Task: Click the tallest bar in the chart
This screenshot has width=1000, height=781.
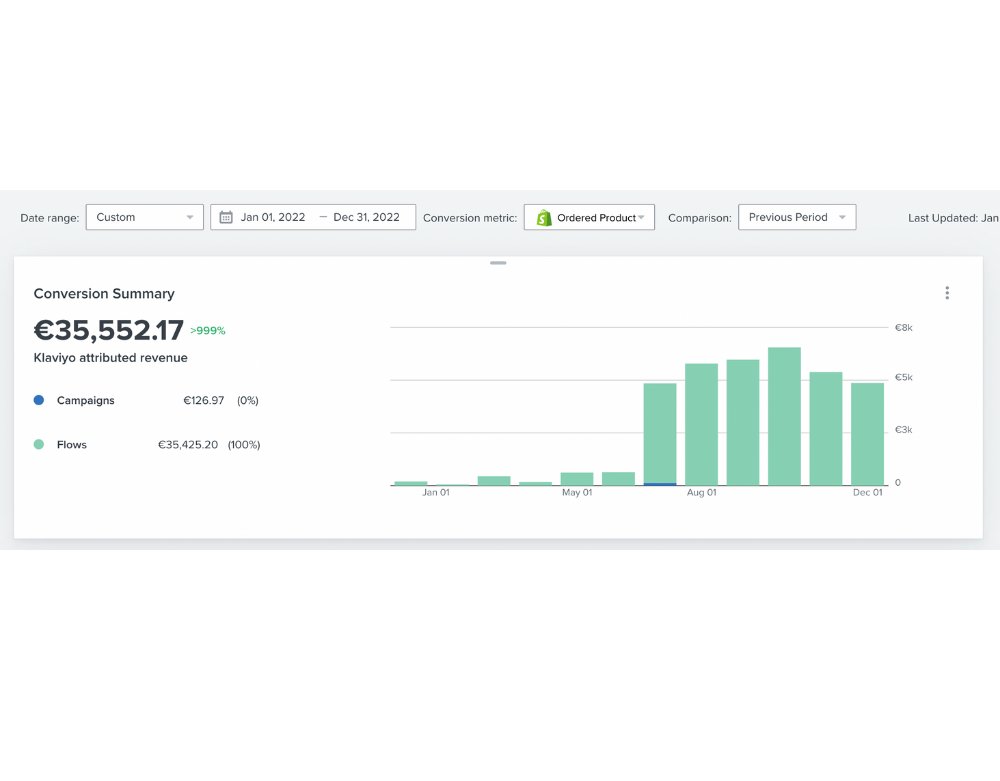Action: (x=784, y=416)
